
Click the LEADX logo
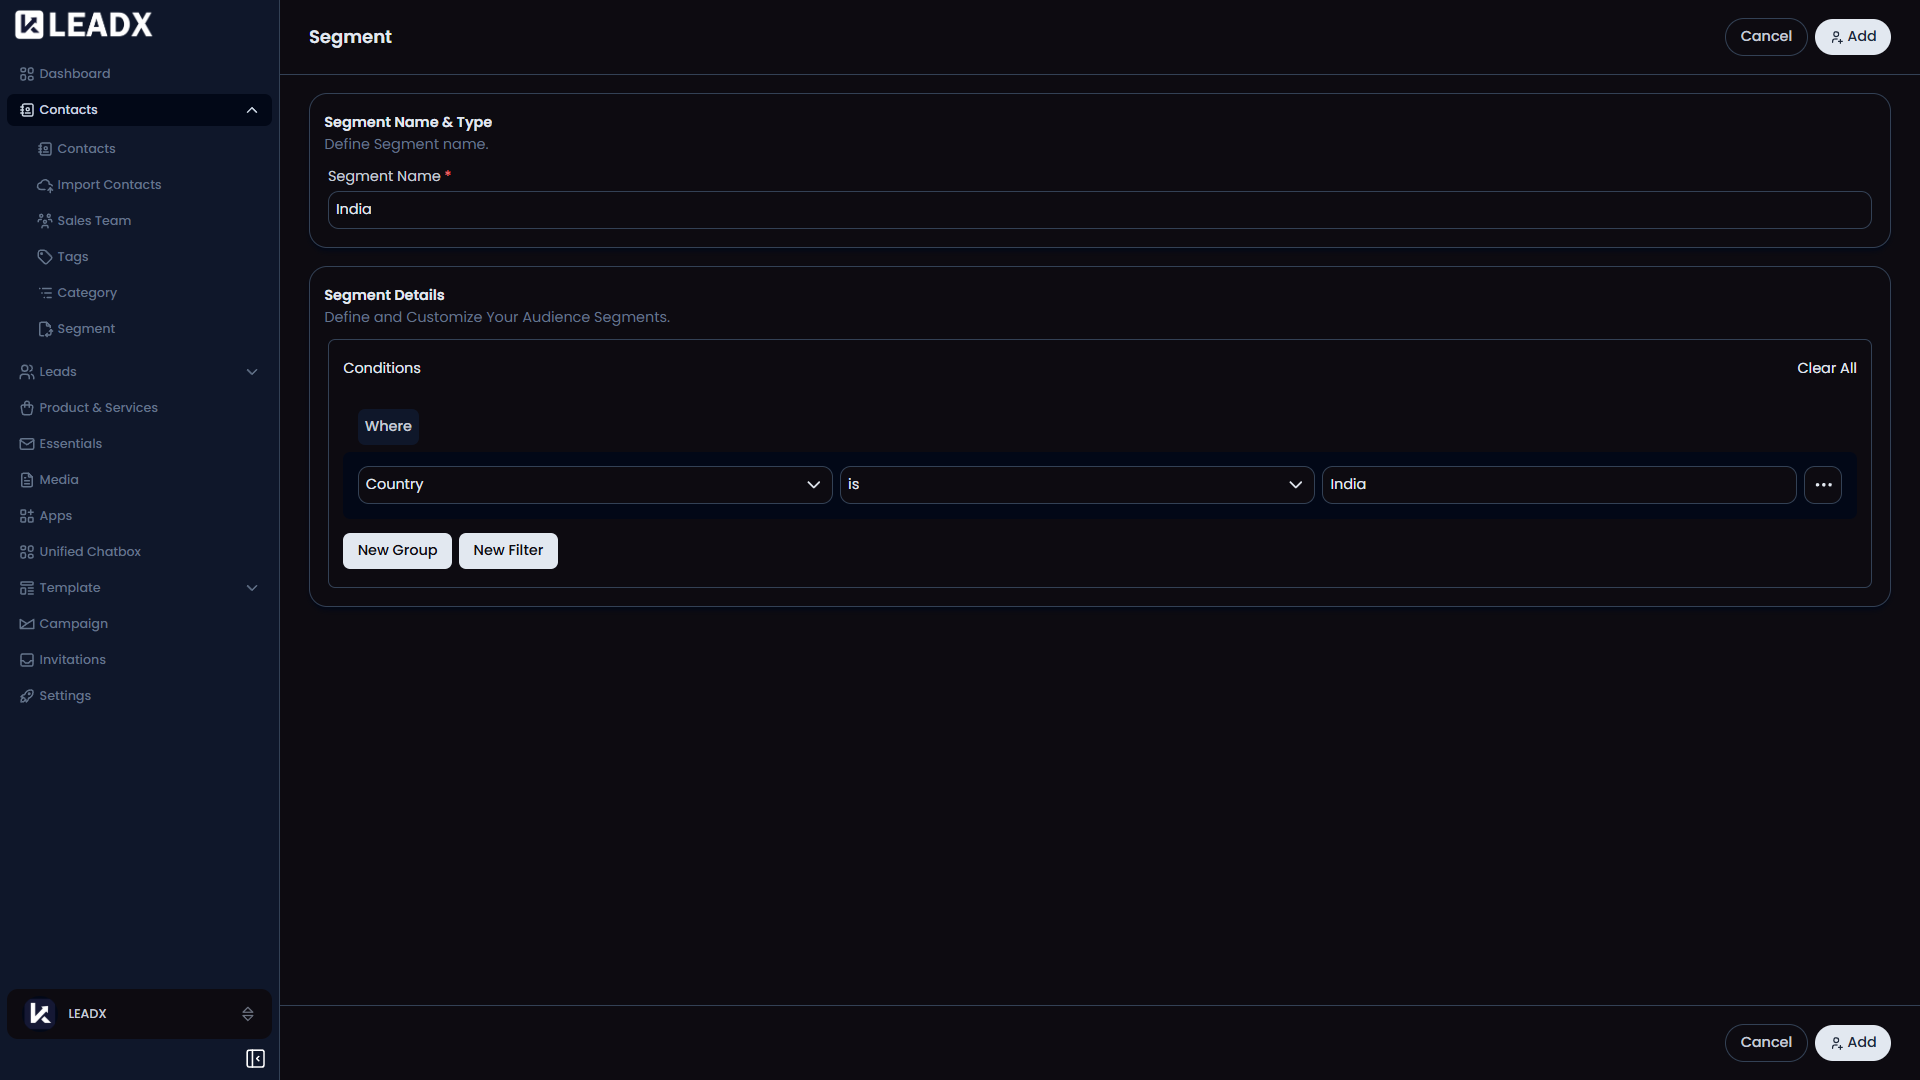point(83,24)
